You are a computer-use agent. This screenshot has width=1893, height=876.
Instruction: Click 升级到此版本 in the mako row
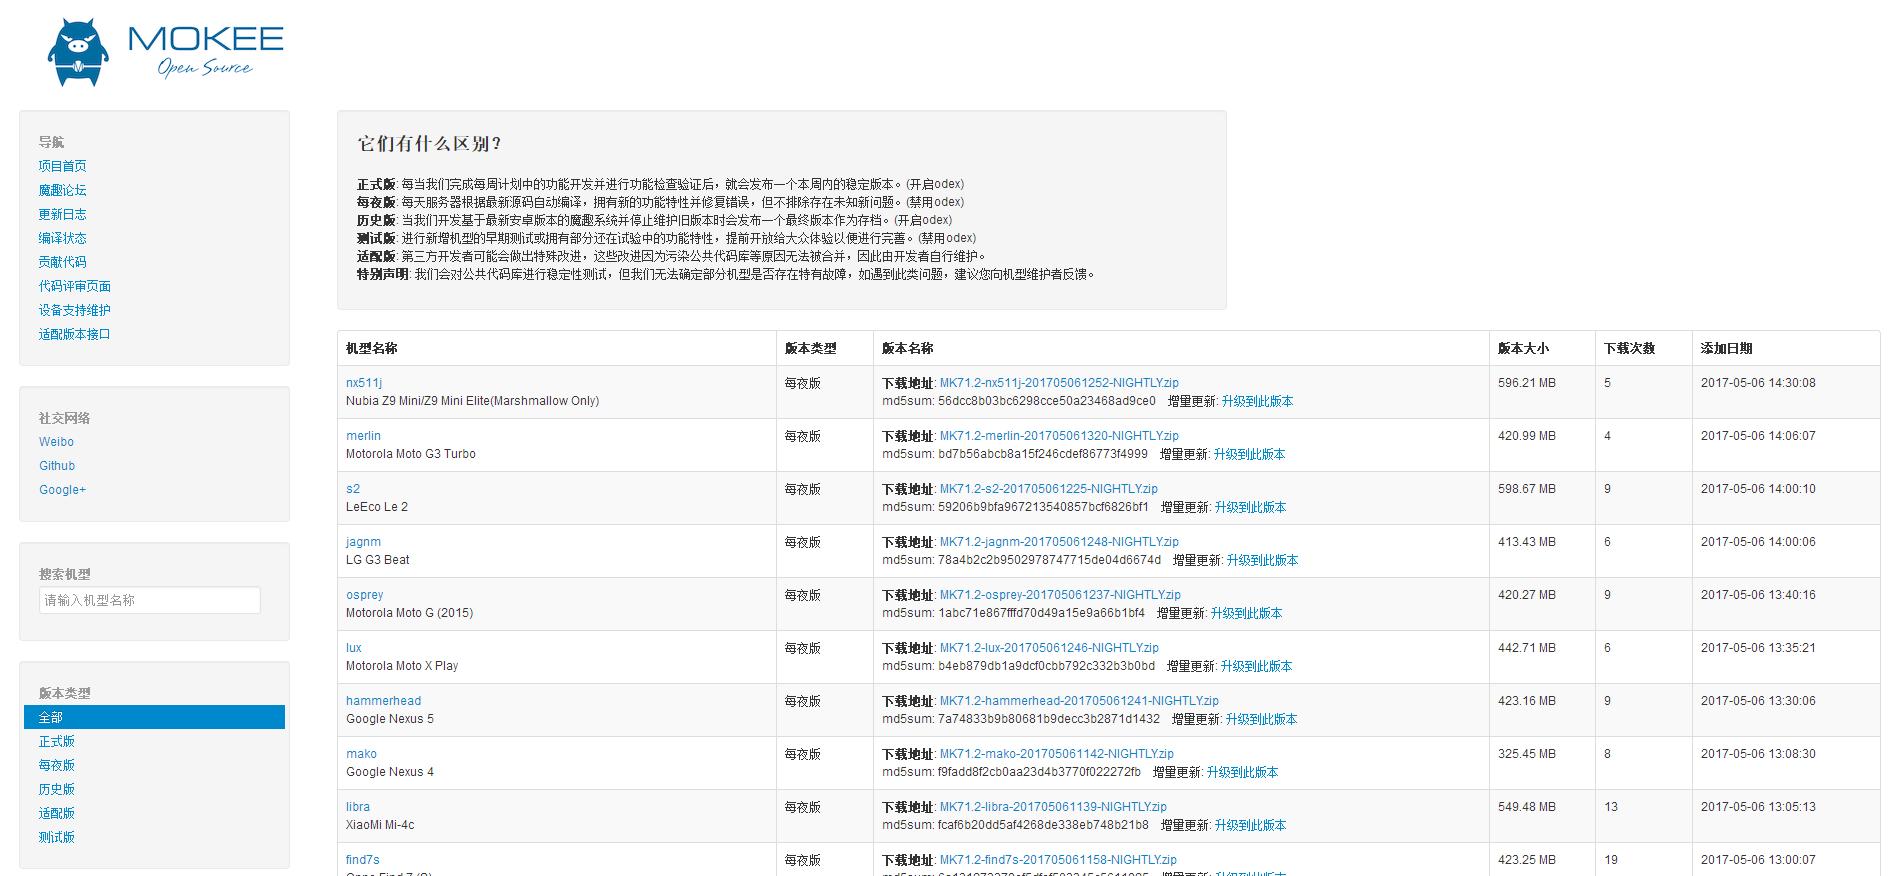1242,772
